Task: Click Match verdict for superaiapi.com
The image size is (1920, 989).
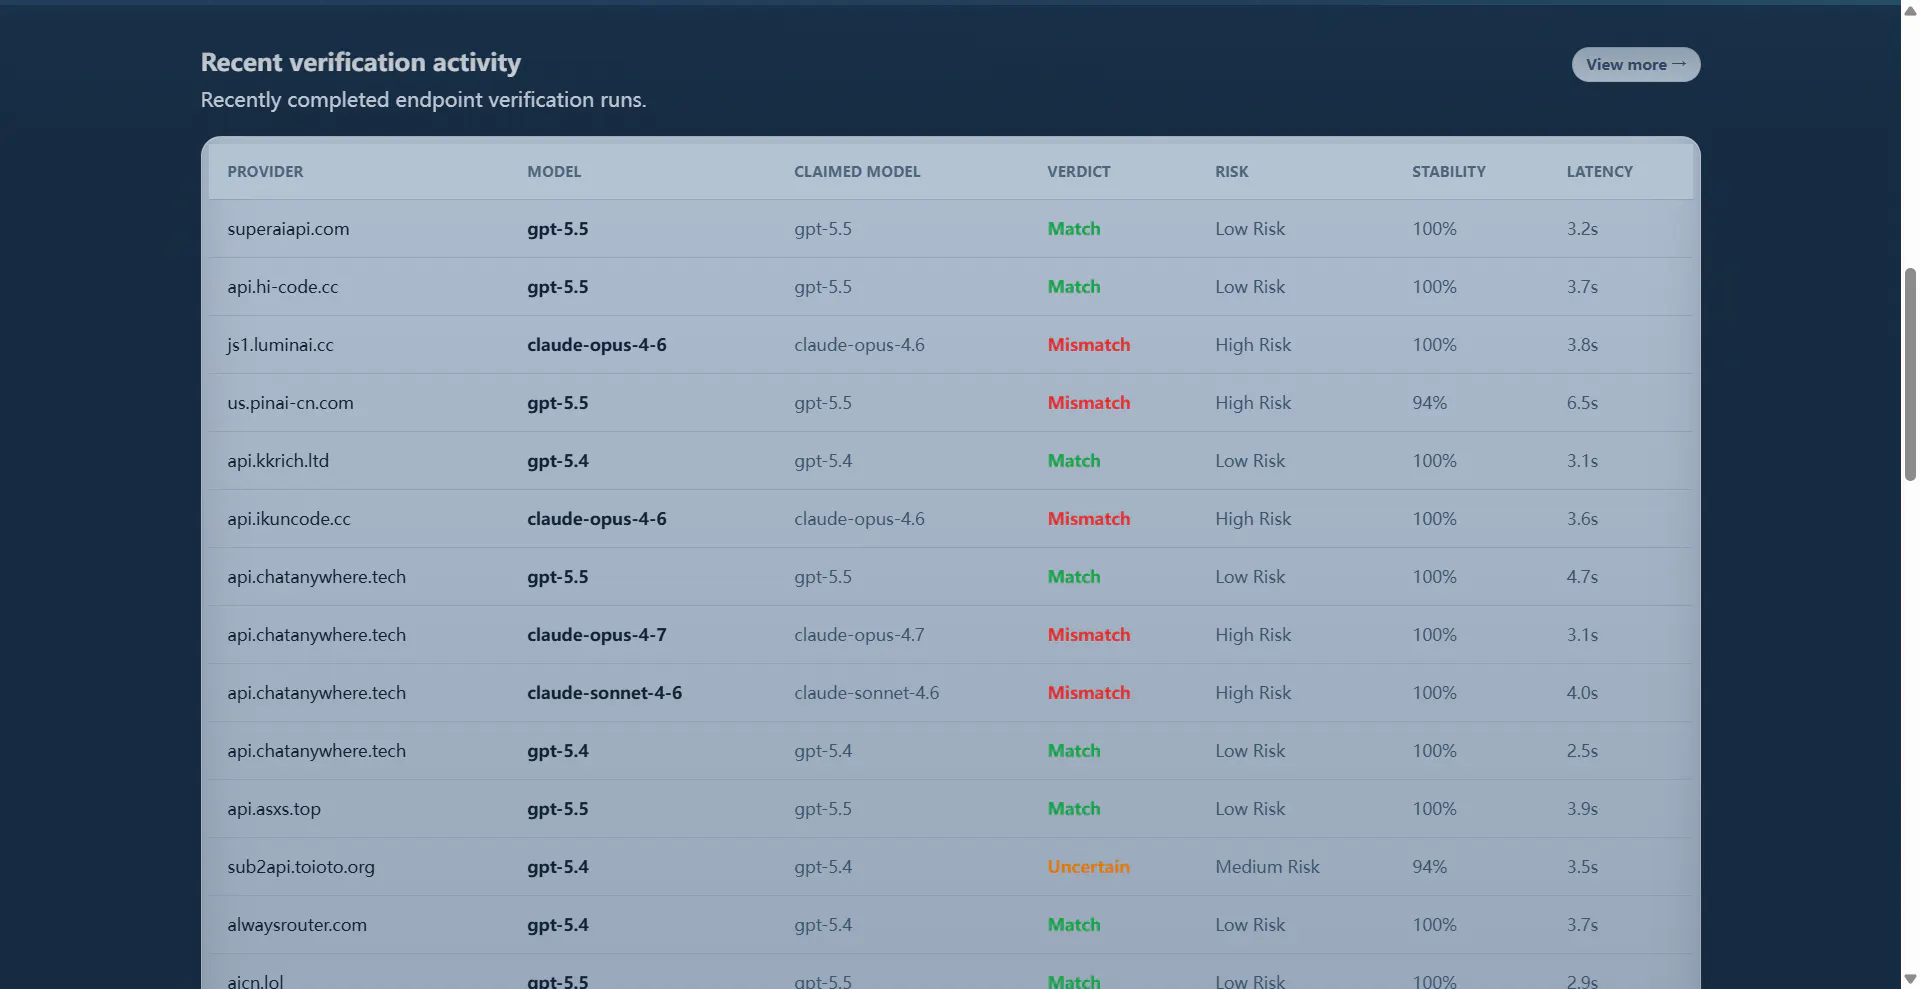Action: (x=1074, y=229)
